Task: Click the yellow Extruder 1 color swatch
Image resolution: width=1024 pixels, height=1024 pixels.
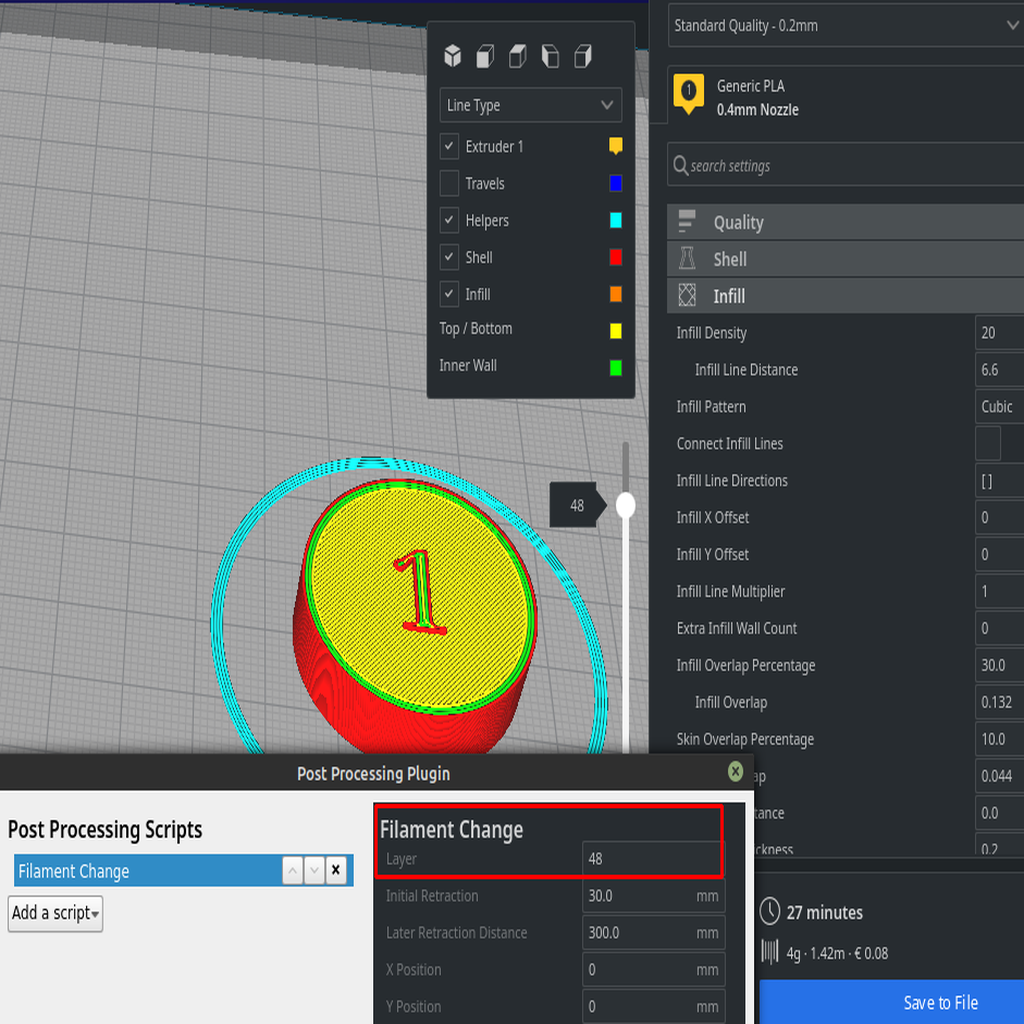Action: [x=615, y=146]
